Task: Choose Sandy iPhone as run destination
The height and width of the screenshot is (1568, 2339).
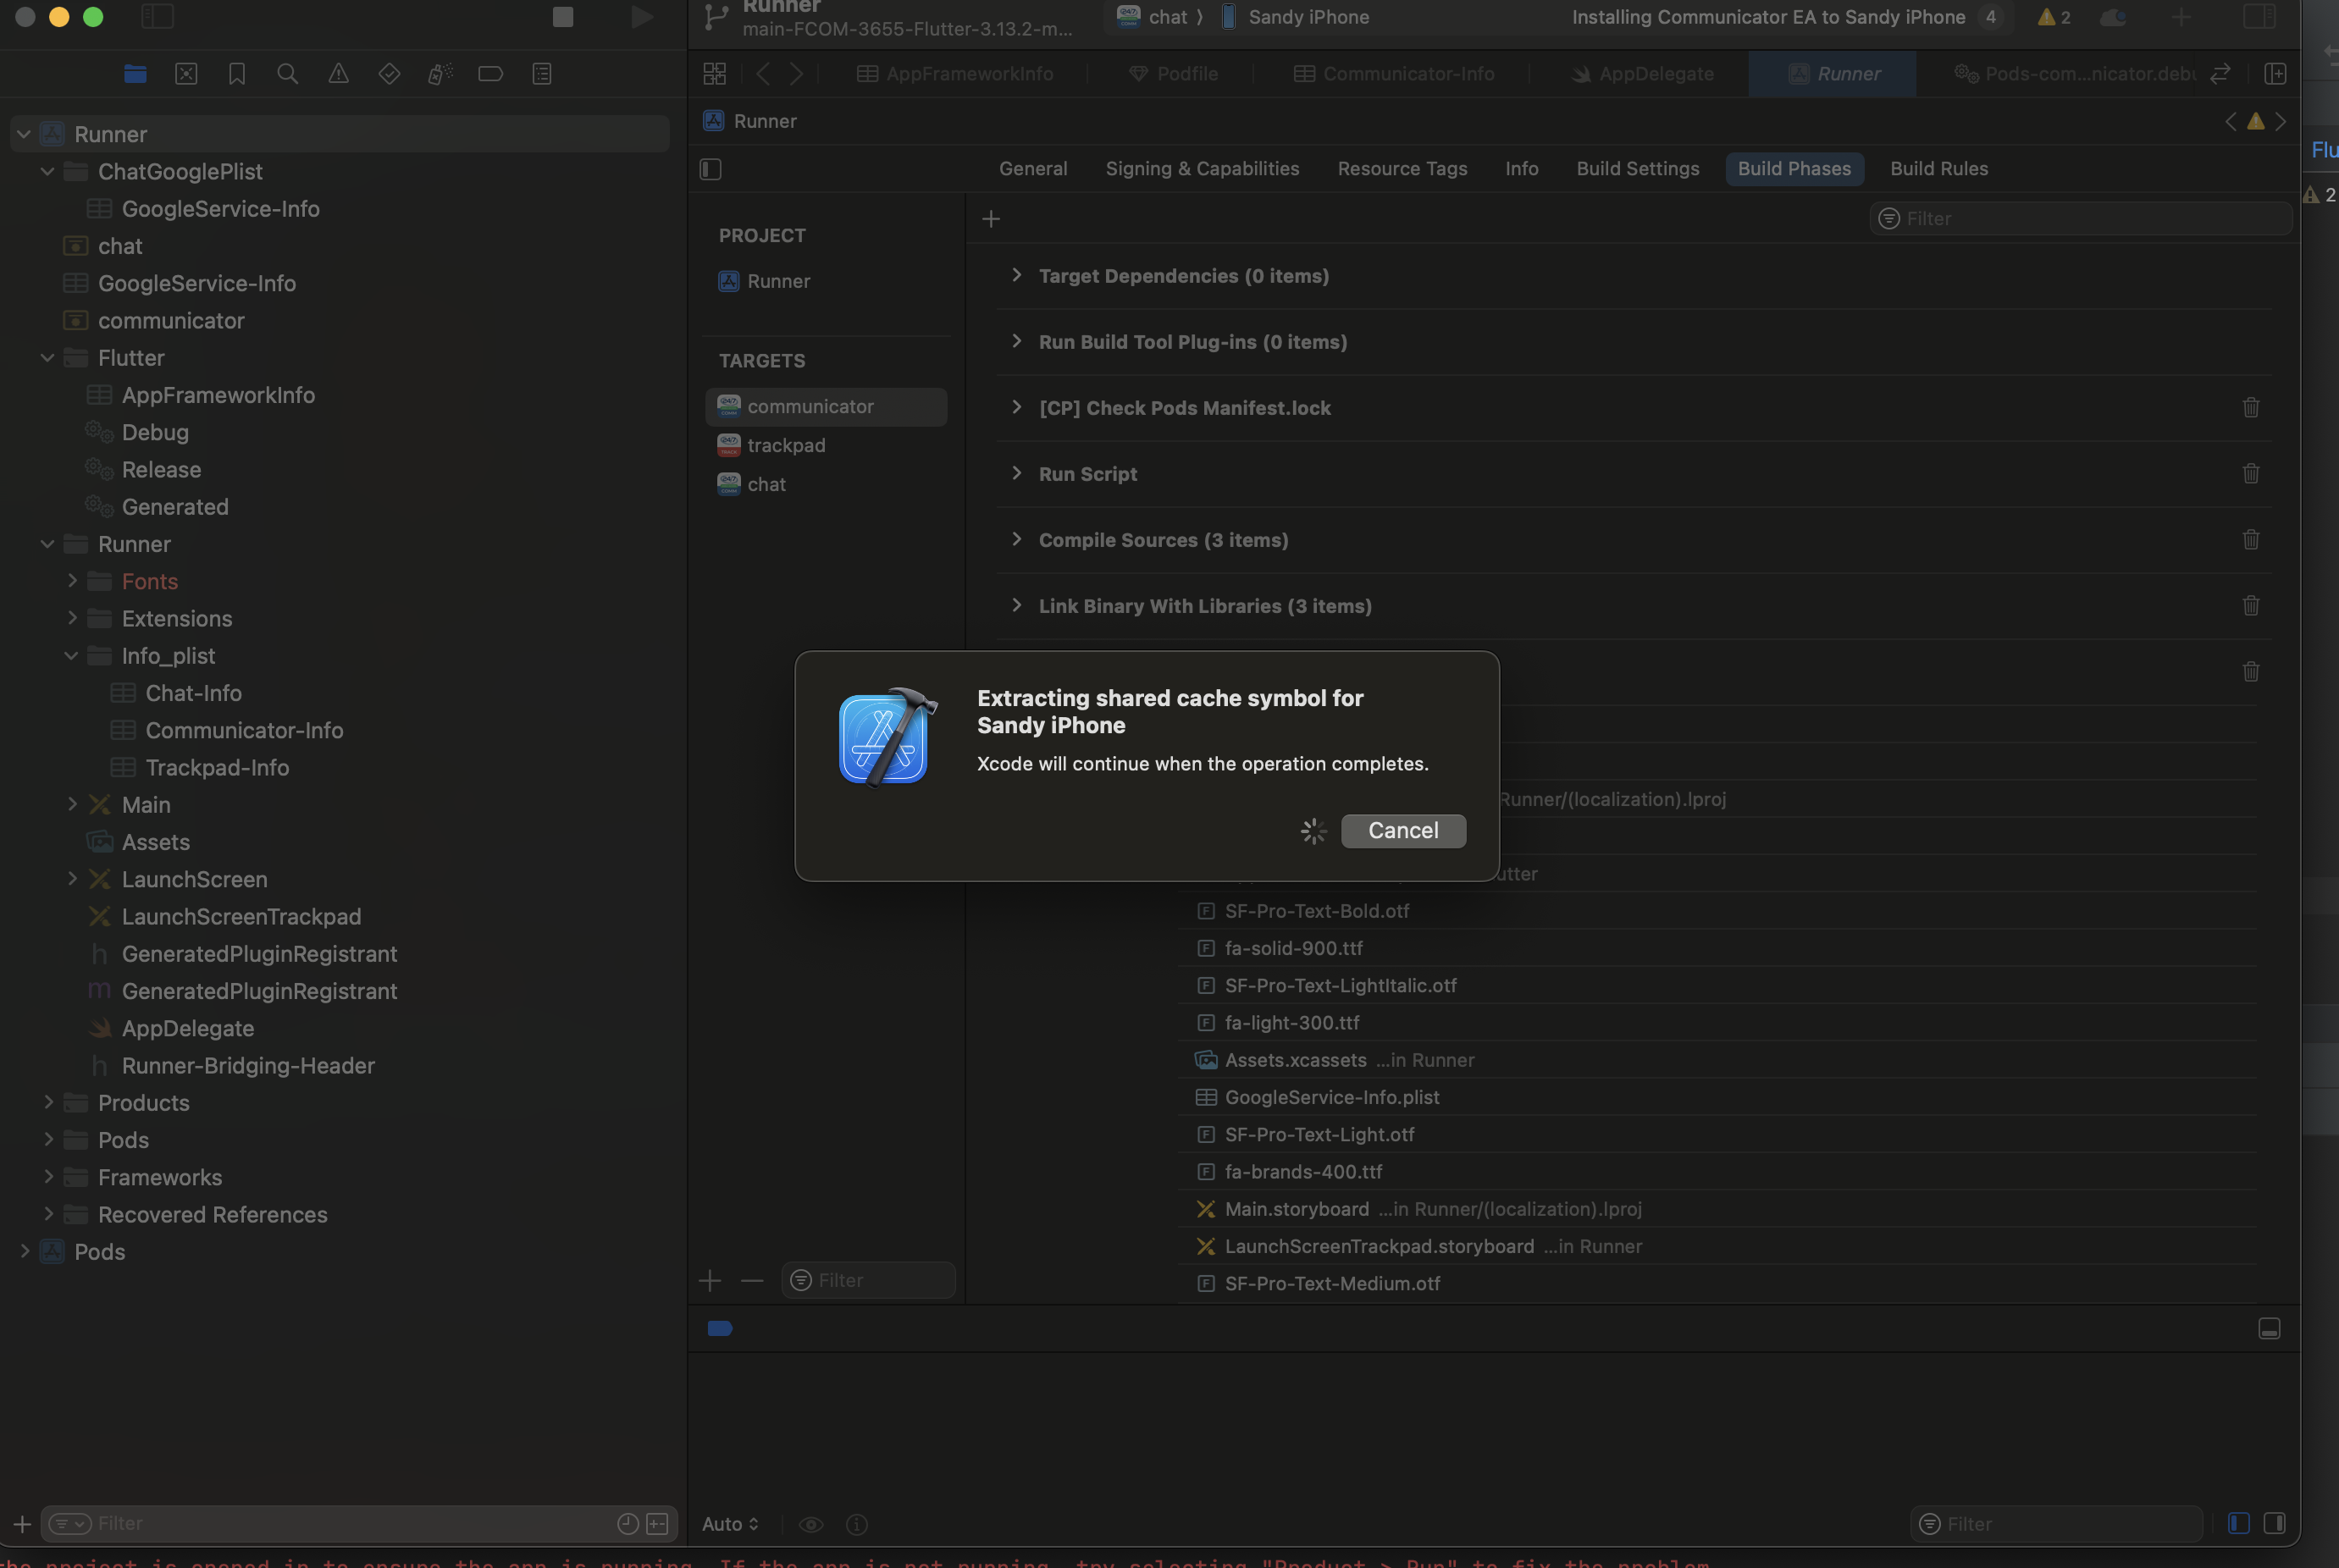Action: click(1295, 17)
